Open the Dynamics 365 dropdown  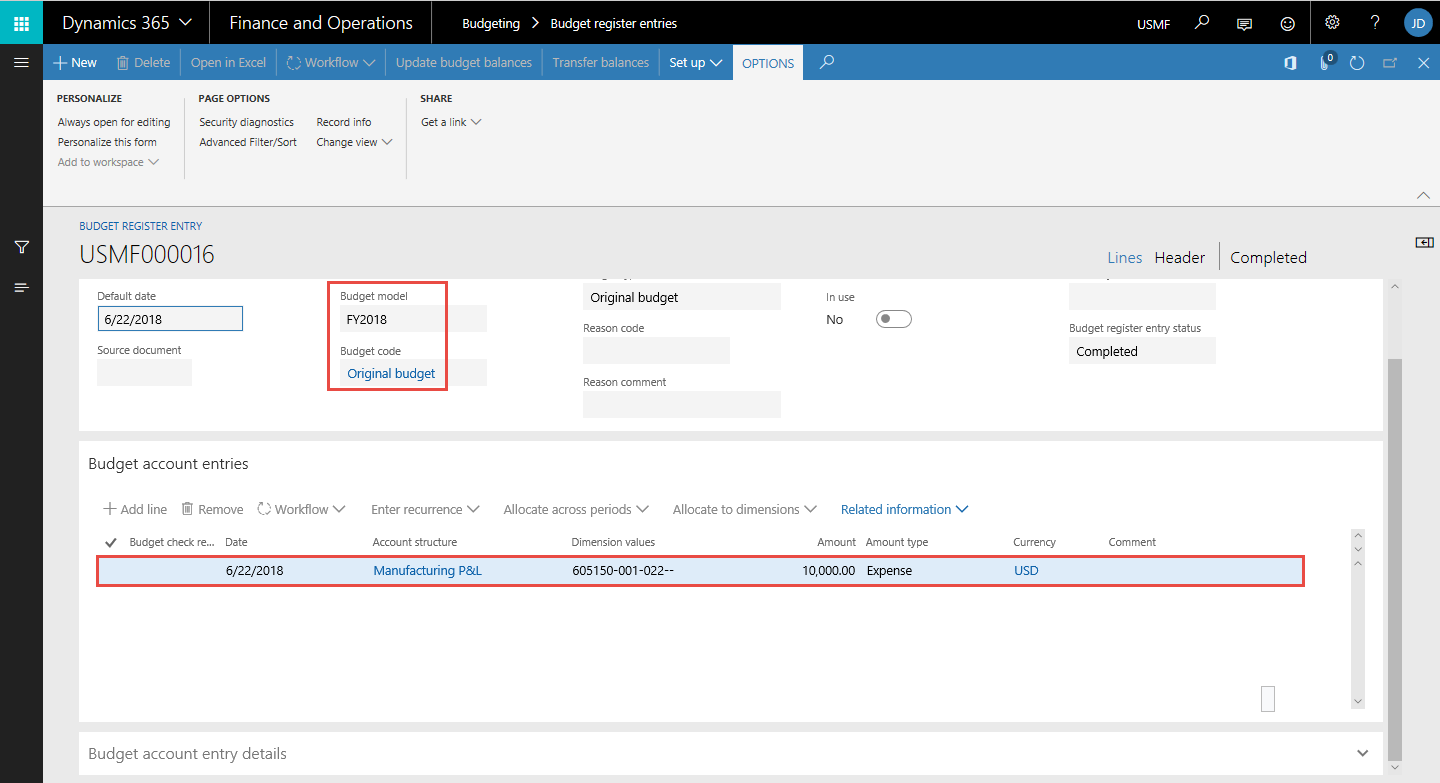coord(127,22)
